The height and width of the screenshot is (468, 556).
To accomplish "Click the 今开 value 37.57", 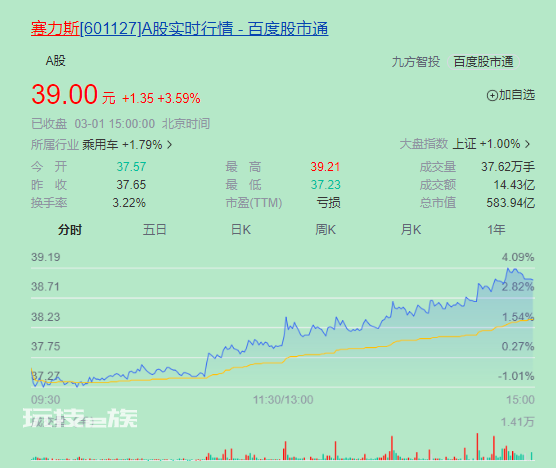I will click(131, 167).
